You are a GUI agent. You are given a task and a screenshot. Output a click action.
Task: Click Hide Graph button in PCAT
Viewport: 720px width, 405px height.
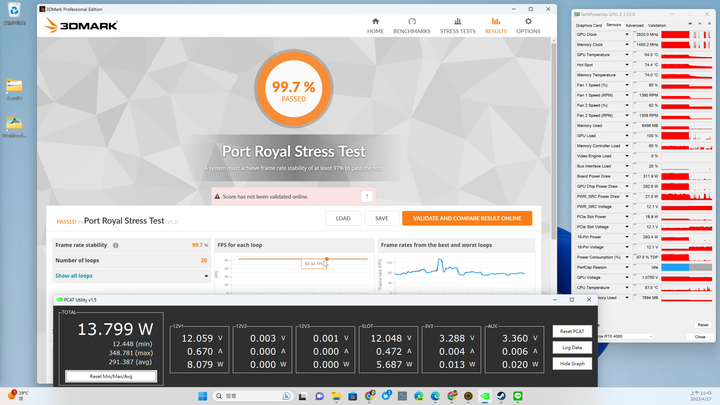[x=572, y=364]
